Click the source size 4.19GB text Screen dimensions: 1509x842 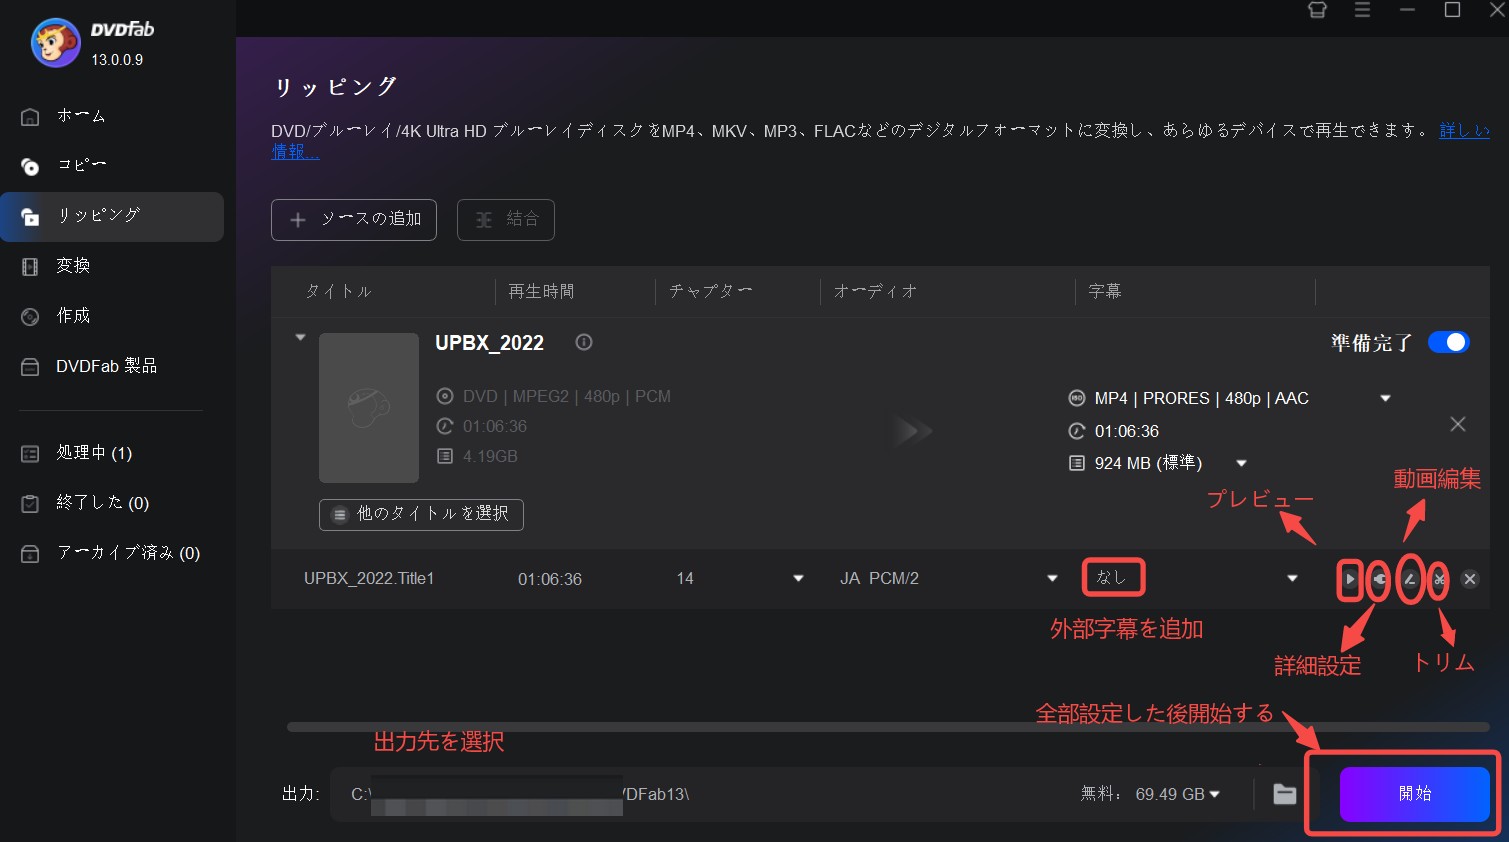pos(490,457)
